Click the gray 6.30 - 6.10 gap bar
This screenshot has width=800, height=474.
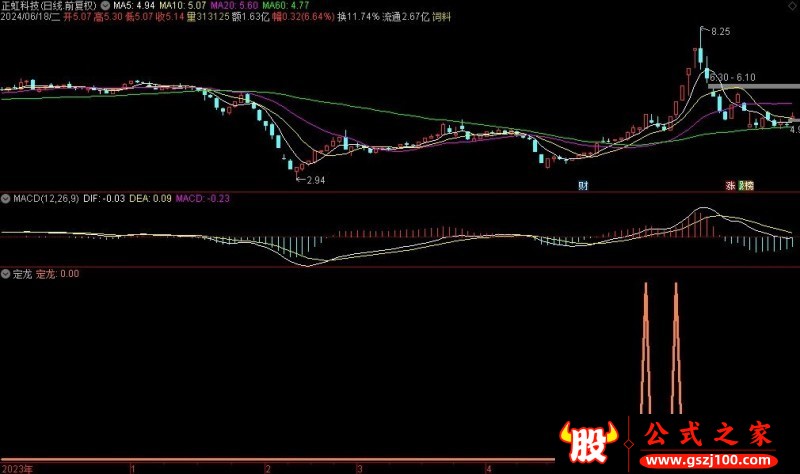click(754, 87)
